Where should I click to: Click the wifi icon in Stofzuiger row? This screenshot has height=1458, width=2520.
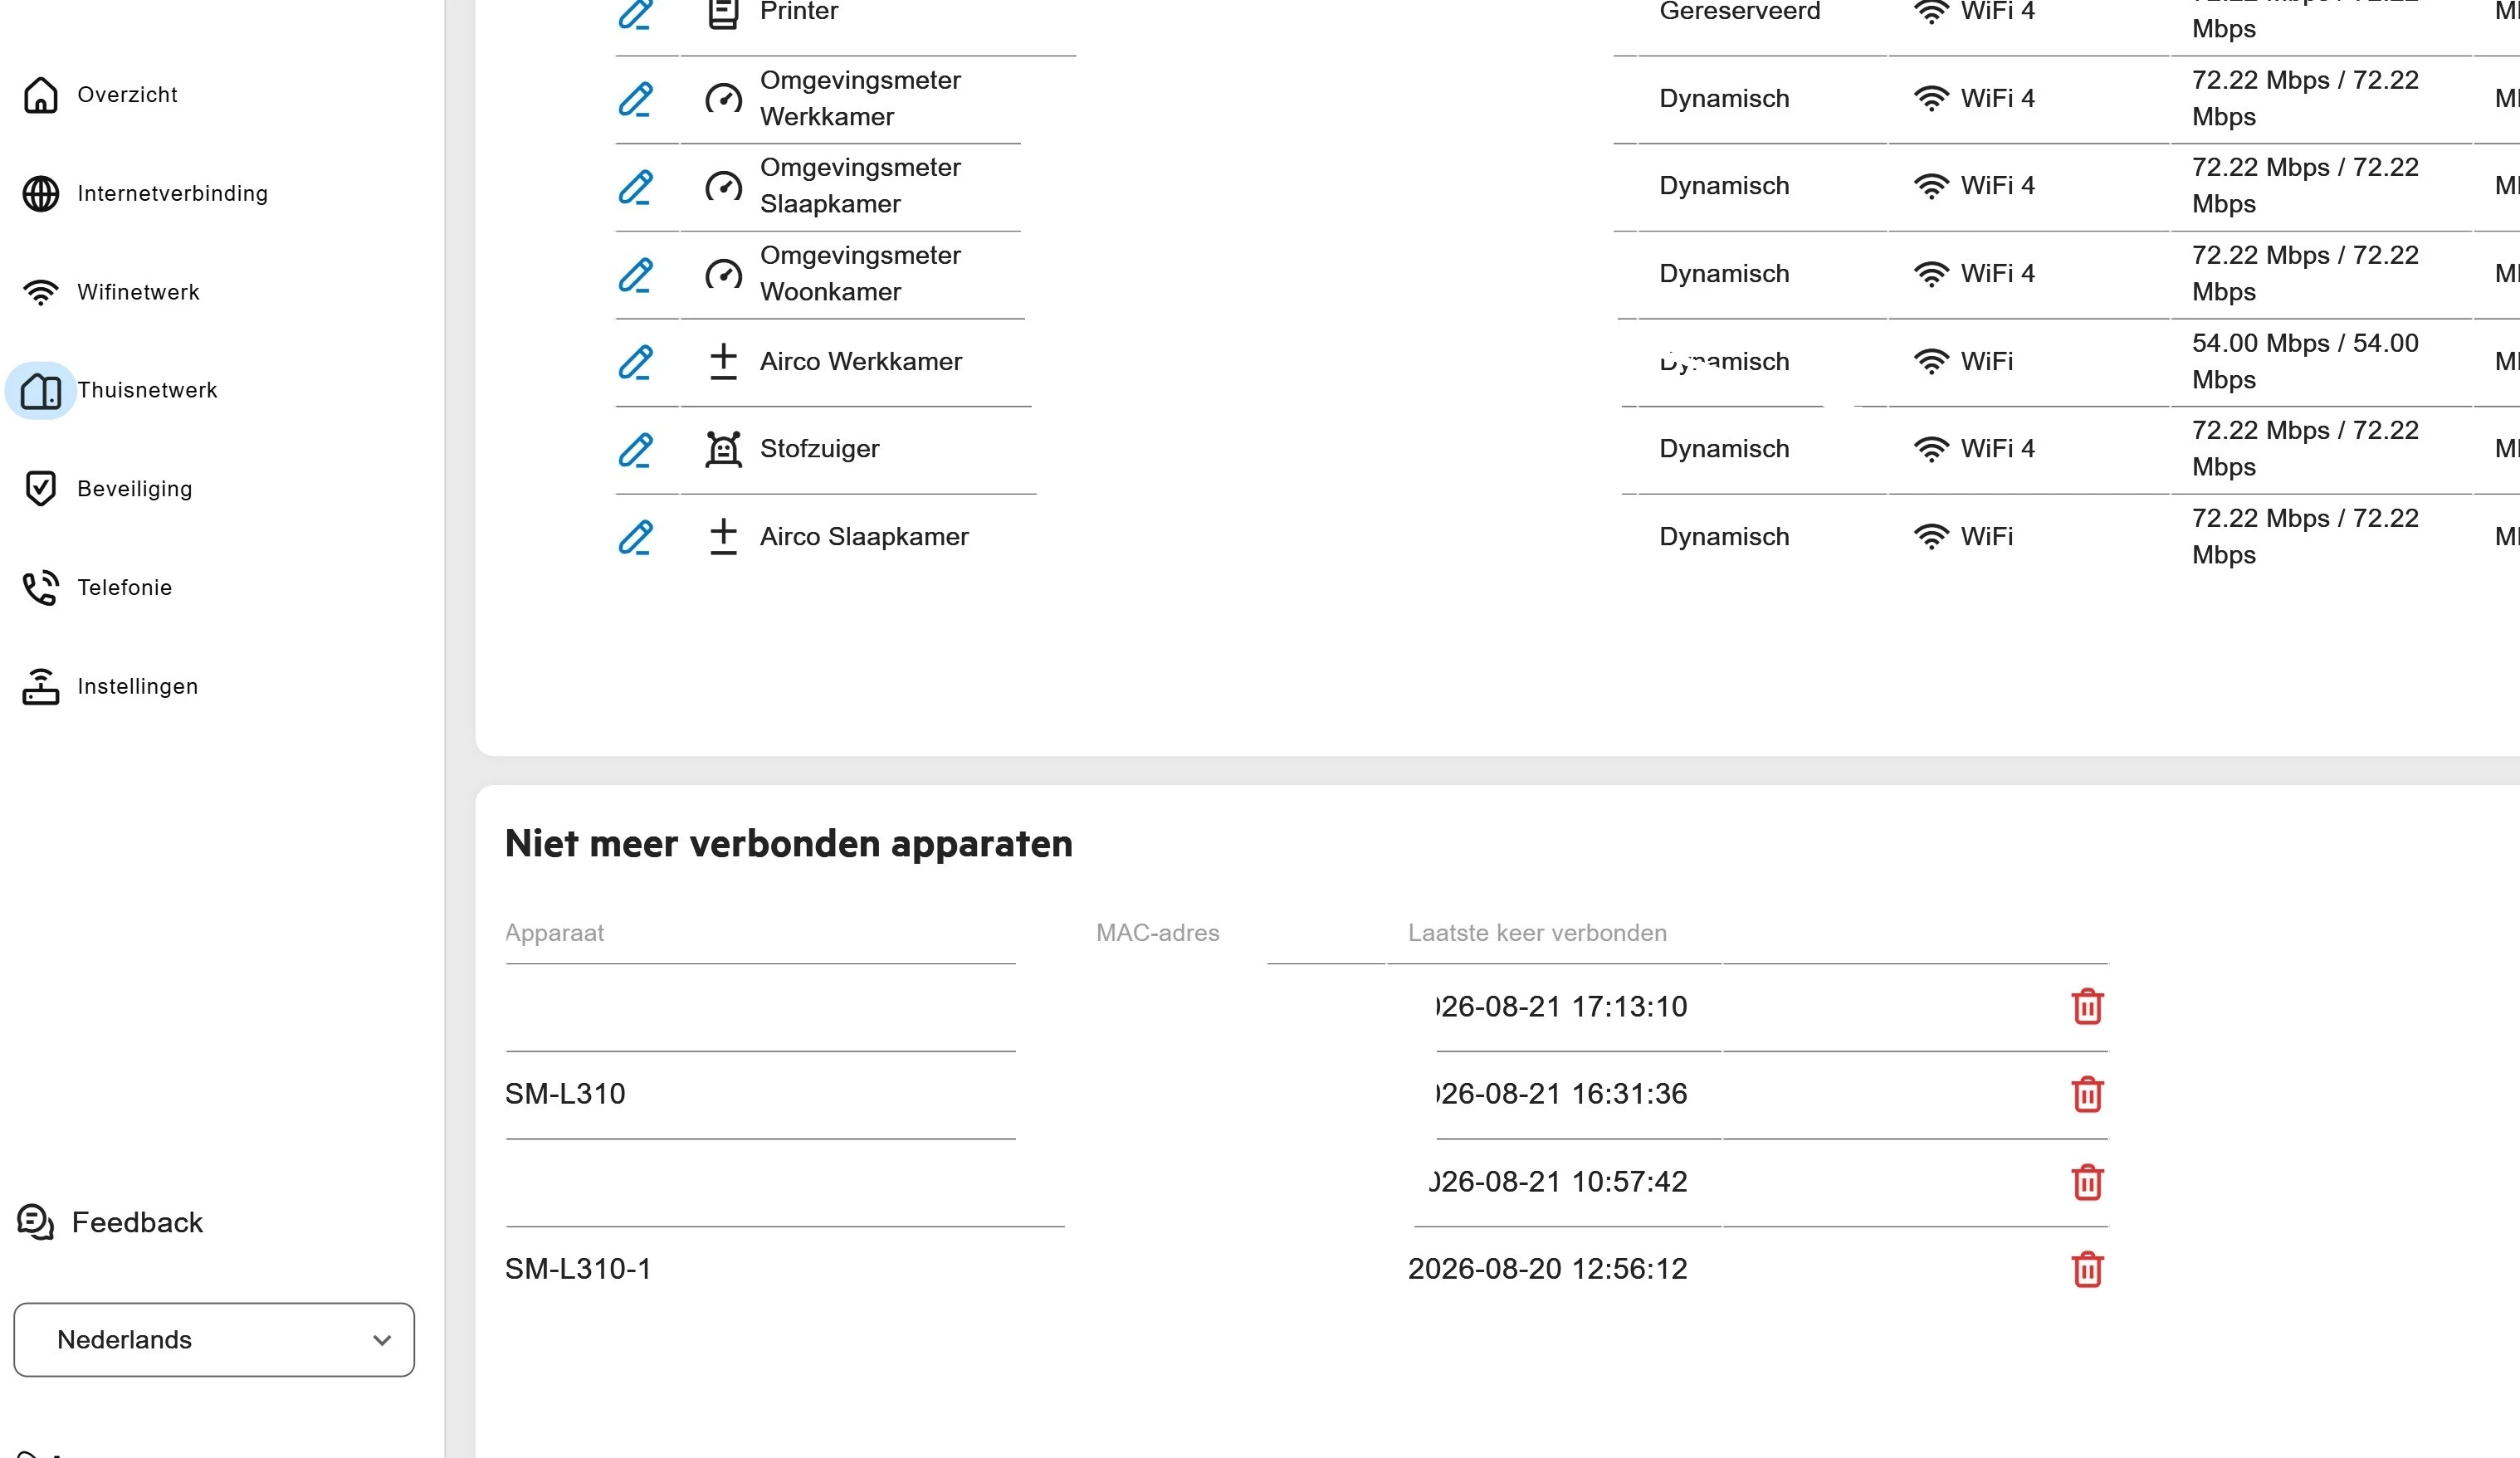click(1931, 450)
